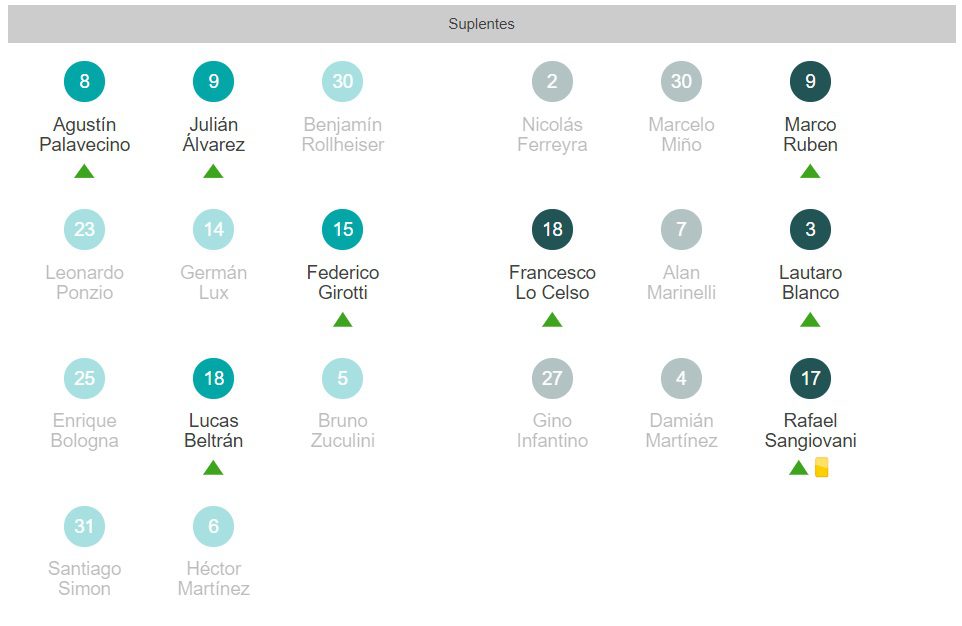Click Lucas Beltrán's number 18 badge
962x626 pixels.
[x=213, y=378]
